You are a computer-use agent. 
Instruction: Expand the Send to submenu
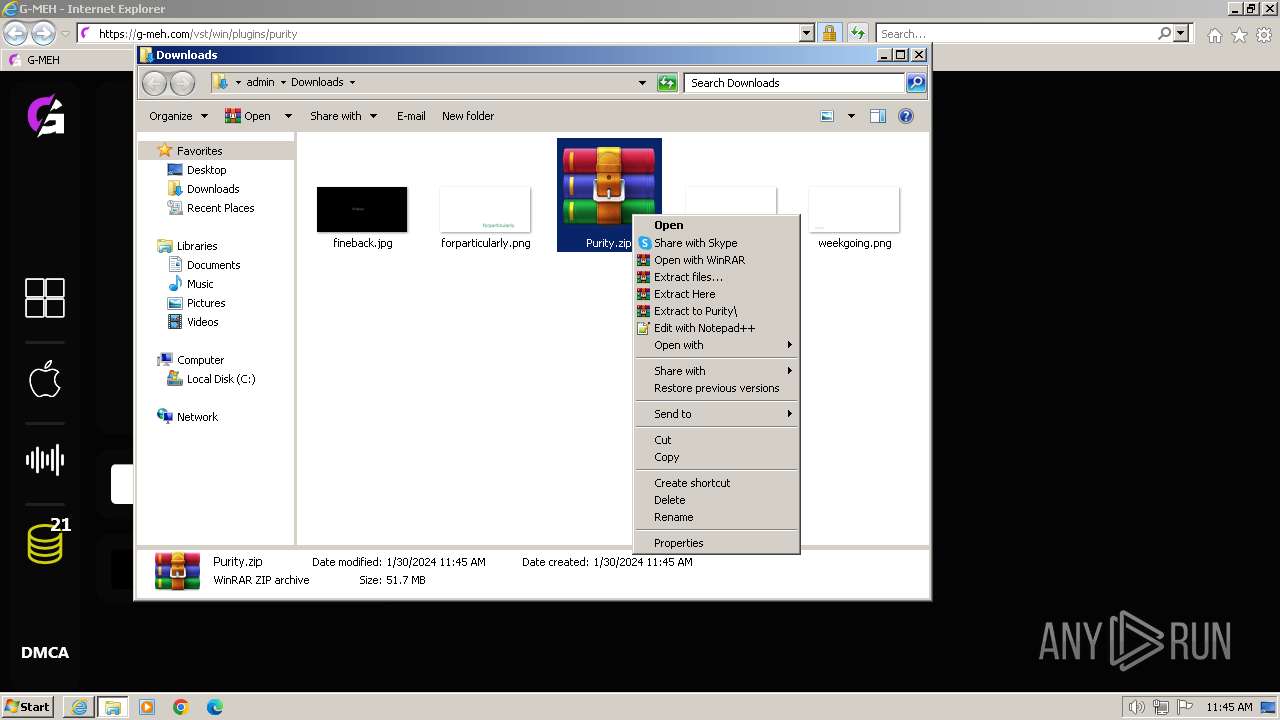pos(717,414)
